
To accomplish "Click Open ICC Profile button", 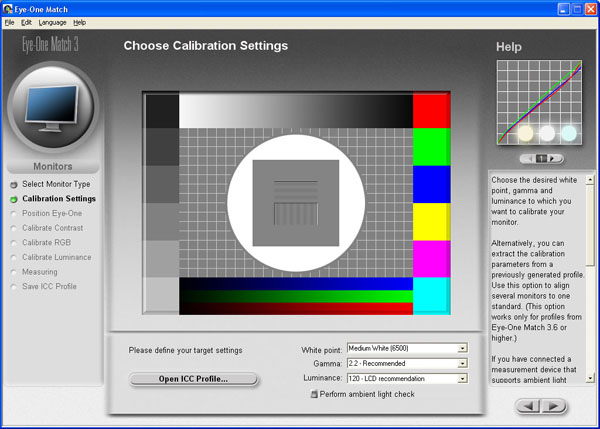I will click(x=193, y=379).
